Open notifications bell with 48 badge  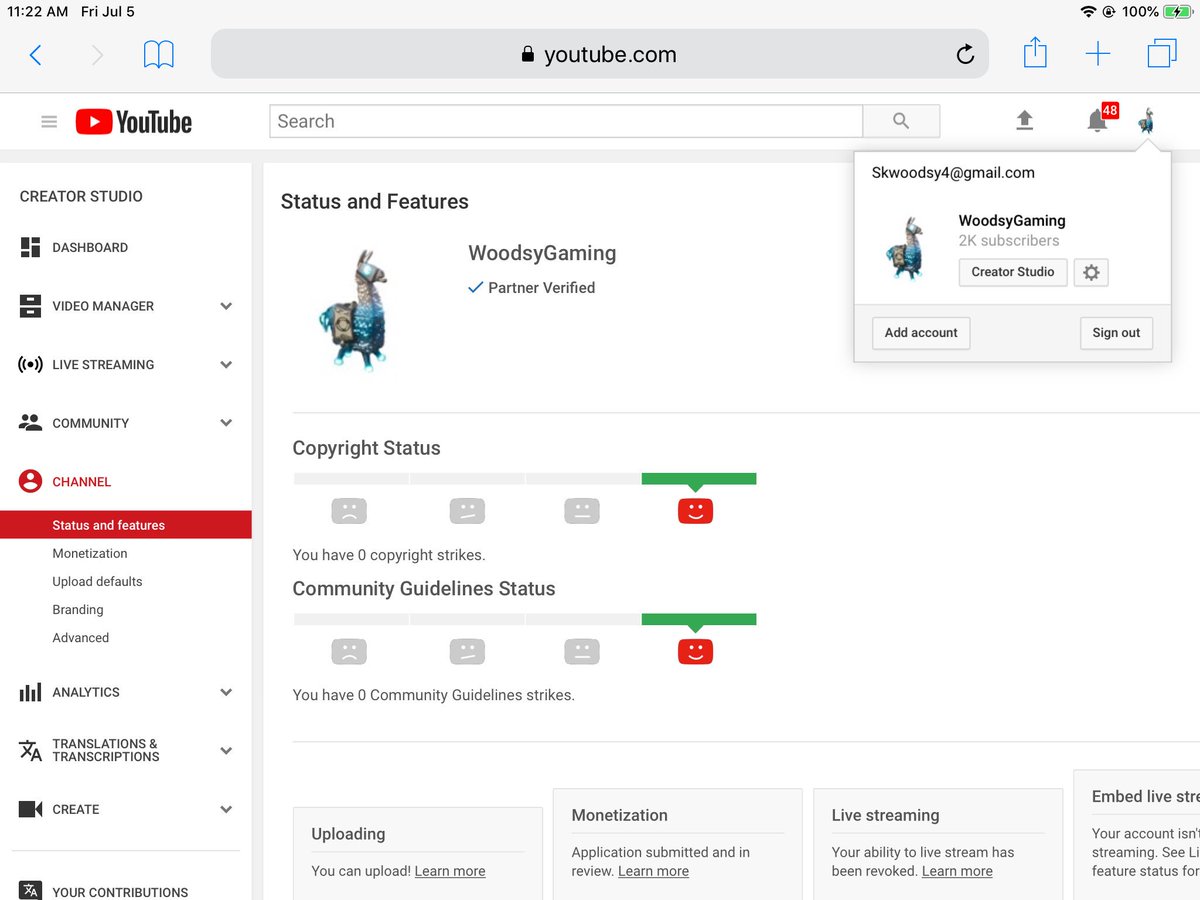1099,121
